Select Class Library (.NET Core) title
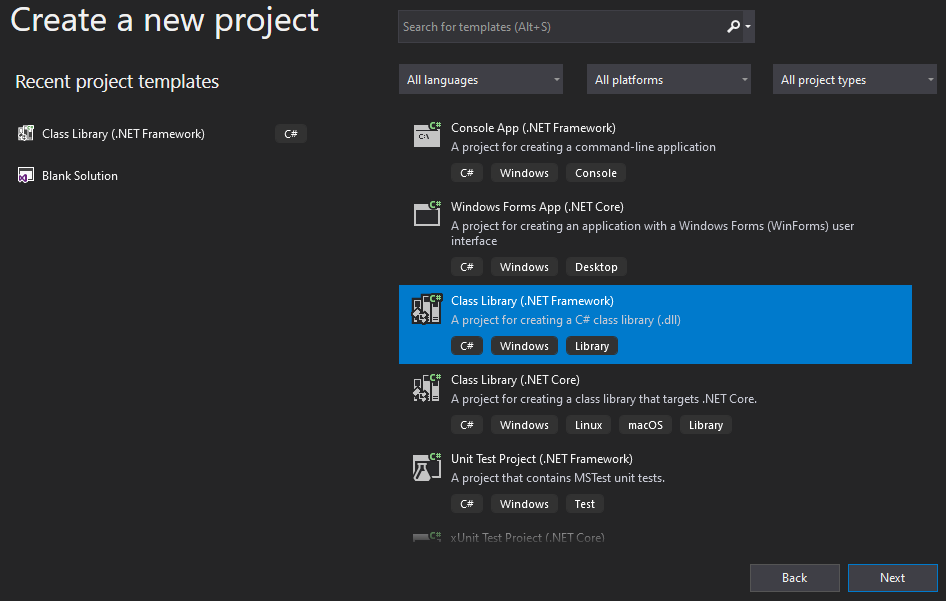Image resolution: width=946 pixels, height=601 pixels. tap(515, 380)
